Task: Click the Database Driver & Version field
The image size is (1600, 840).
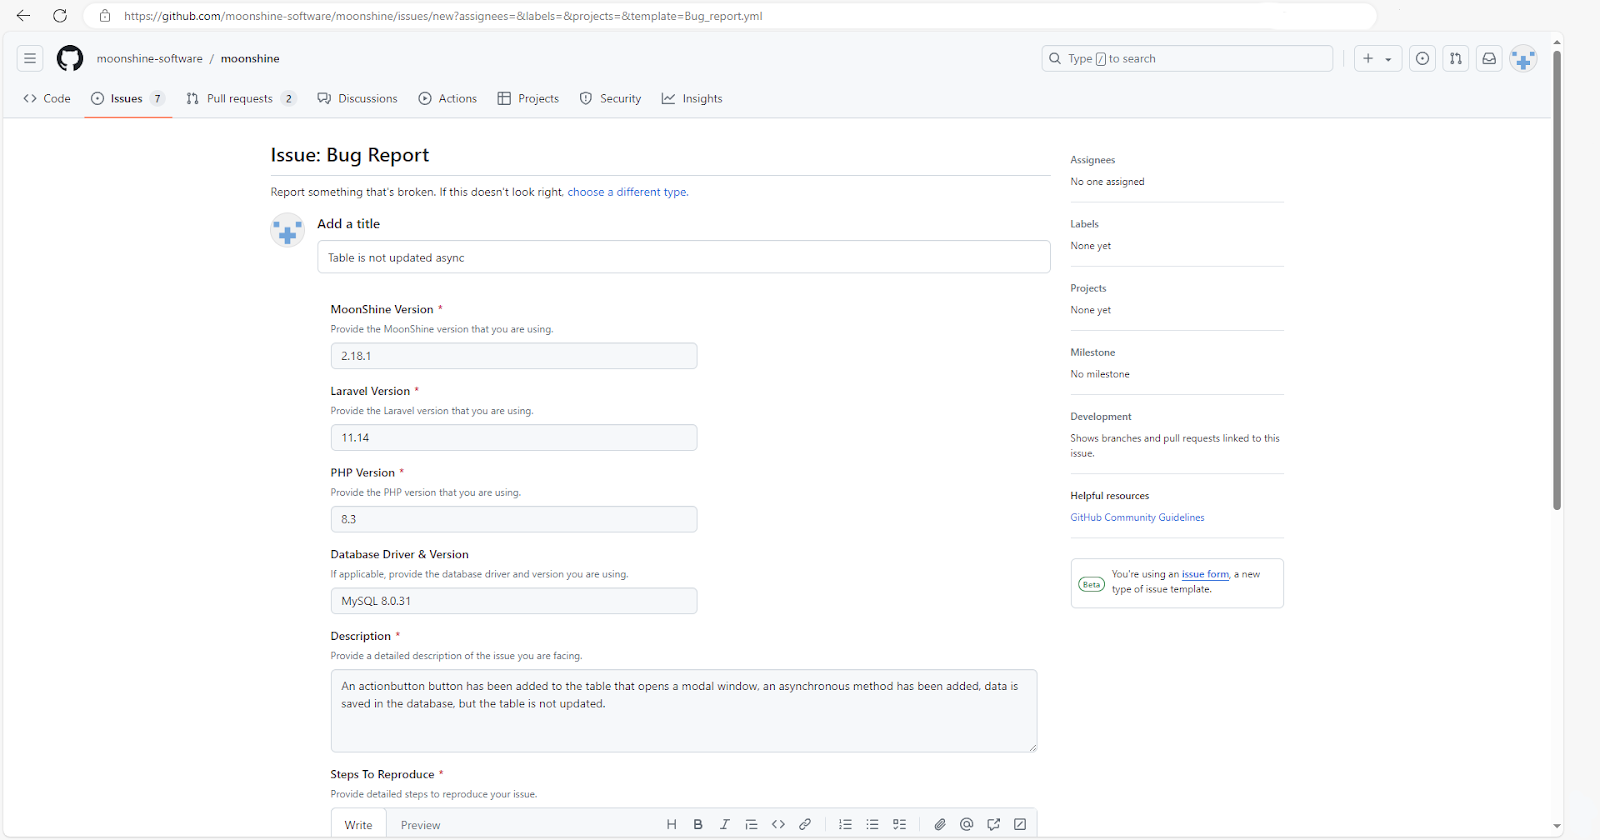Action: 514,601
